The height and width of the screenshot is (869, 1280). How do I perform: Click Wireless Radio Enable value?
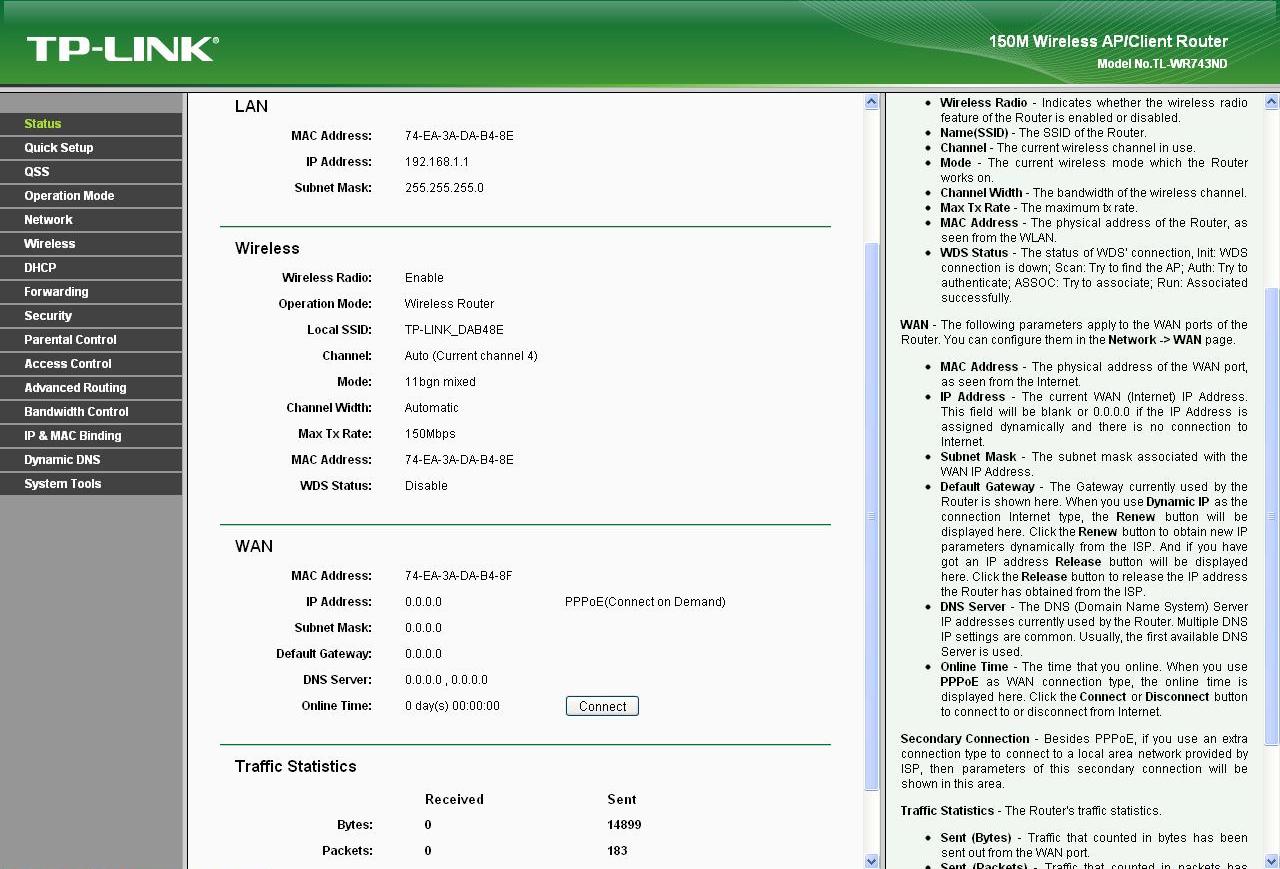[424, 278]
